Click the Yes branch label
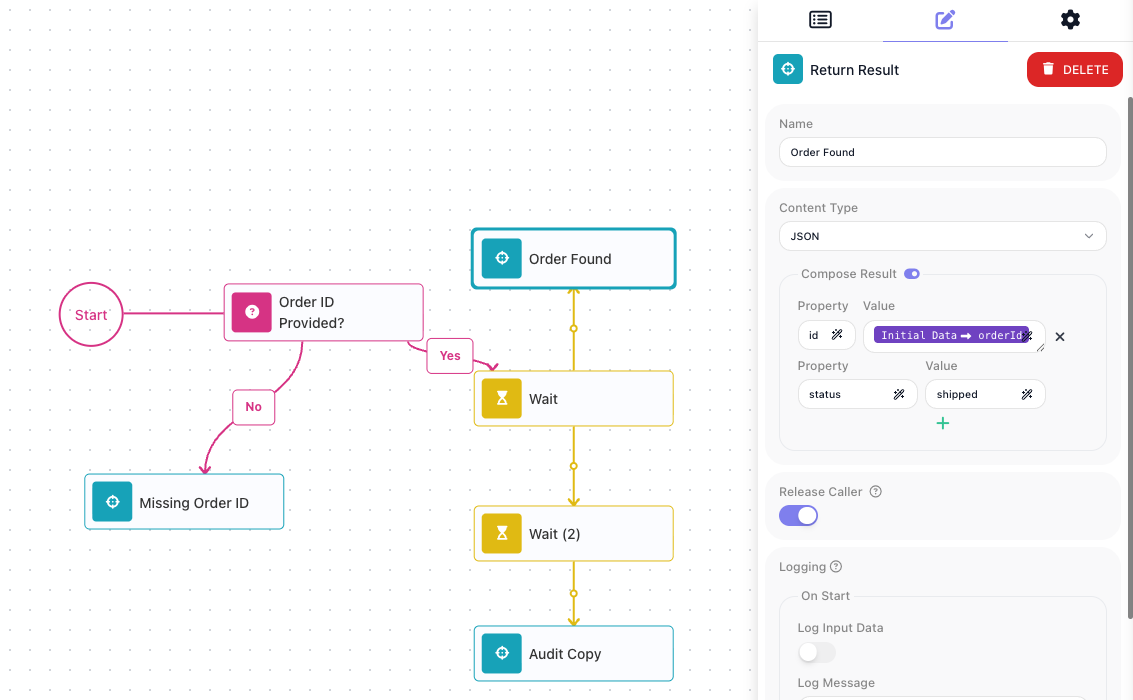 point(450,355)
